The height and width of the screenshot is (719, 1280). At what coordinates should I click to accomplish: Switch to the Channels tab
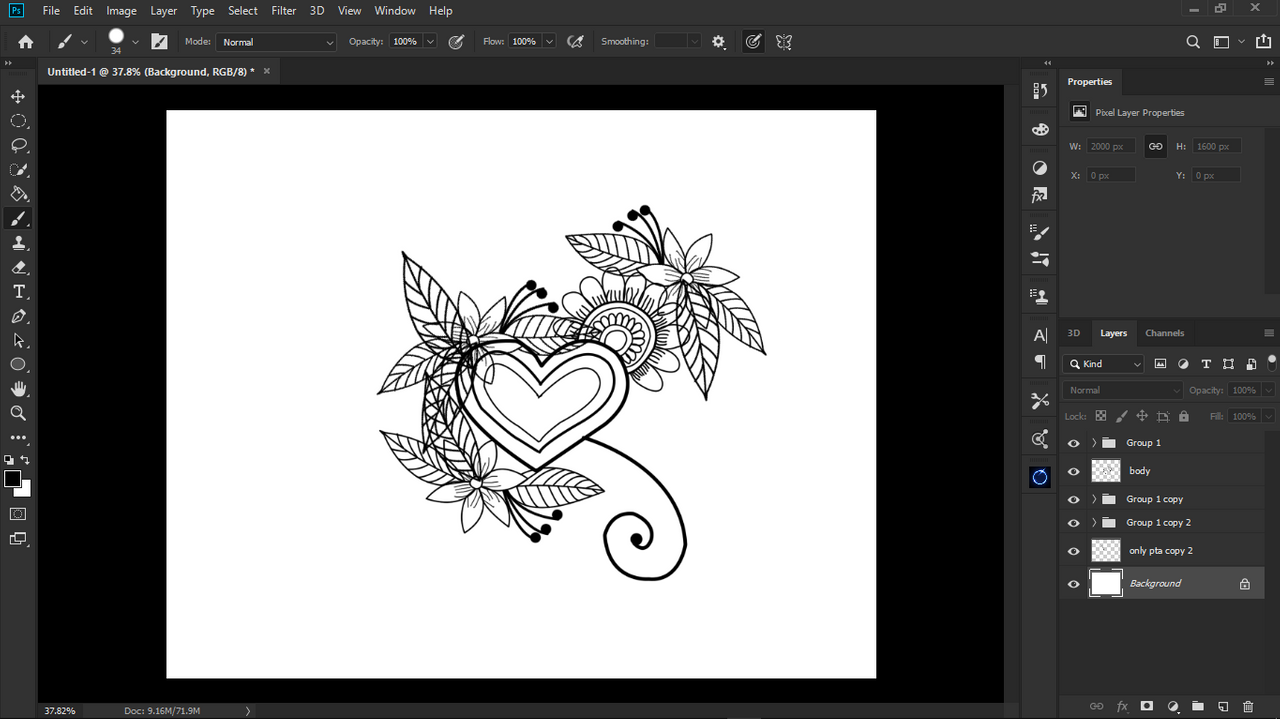(1164, 333)
